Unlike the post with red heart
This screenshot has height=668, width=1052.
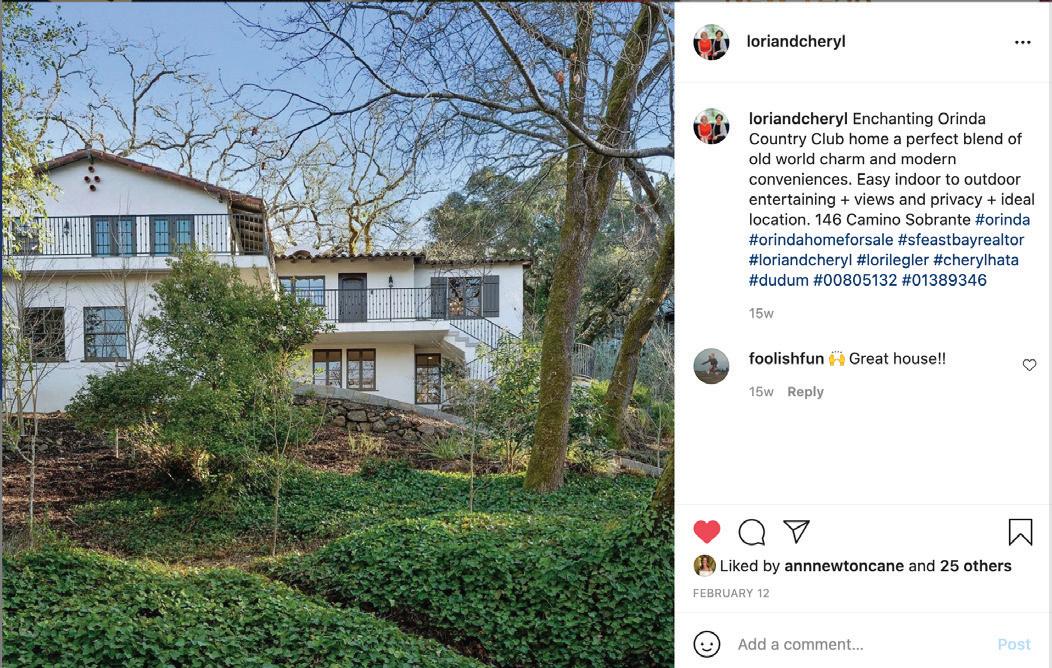(x=706, y=532)
